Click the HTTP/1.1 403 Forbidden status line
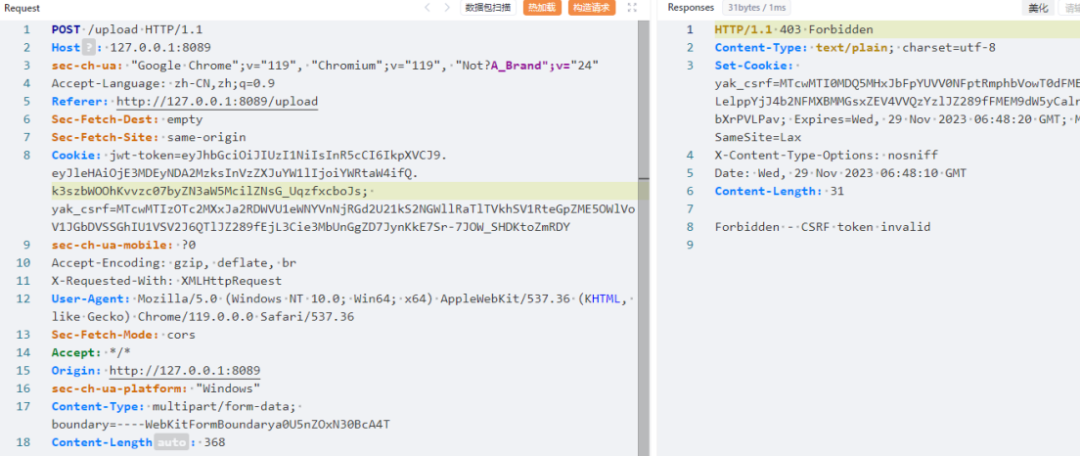This screenshot has width=1080, height=456. pos(794,30)
